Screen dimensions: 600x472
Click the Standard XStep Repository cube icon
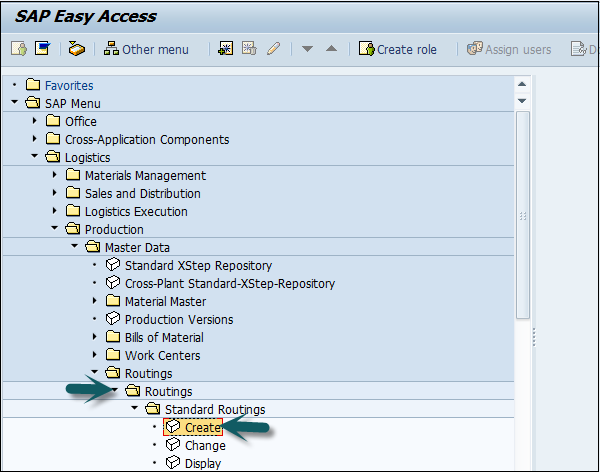coord(113,266)
